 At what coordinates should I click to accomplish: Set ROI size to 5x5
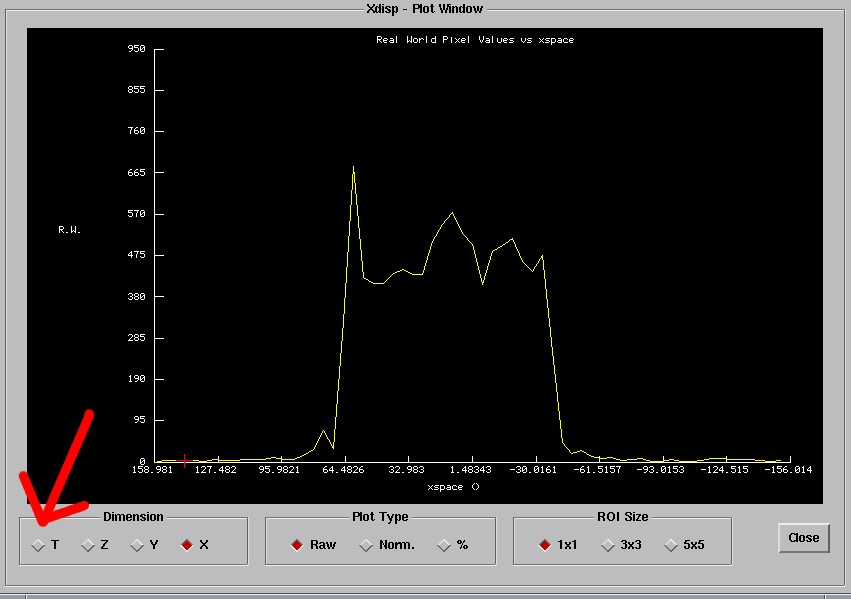pos(671,545)
